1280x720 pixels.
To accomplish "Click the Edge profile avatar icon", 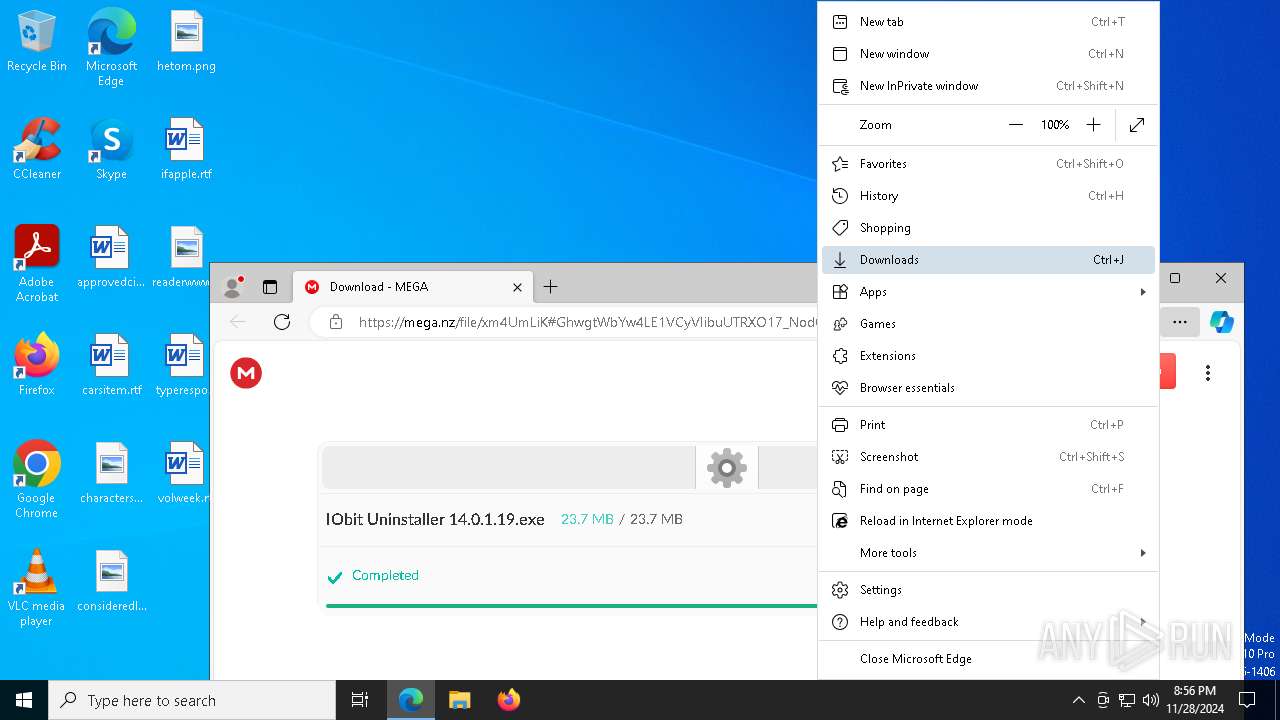I will pos(234,287).
